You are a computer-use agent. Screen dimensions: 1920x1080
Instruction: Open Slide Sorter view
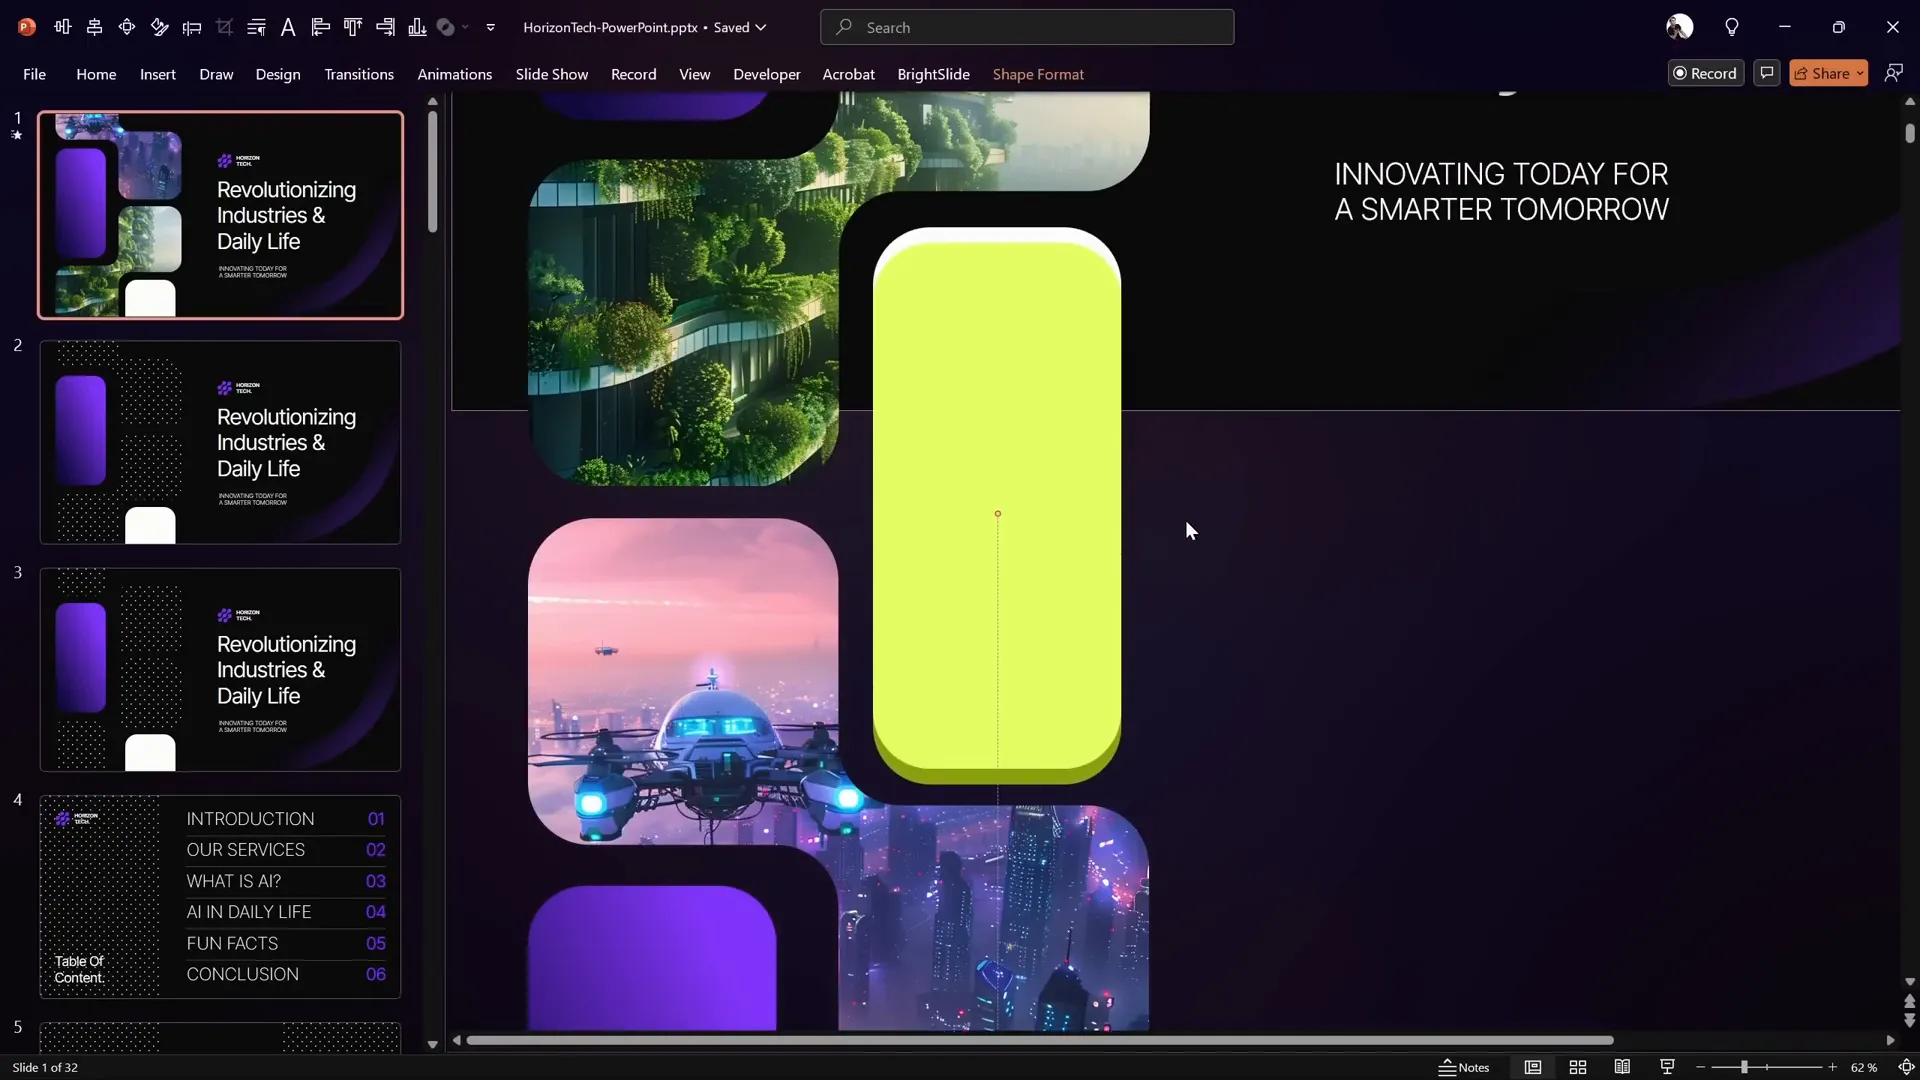click(1578, 1067)
